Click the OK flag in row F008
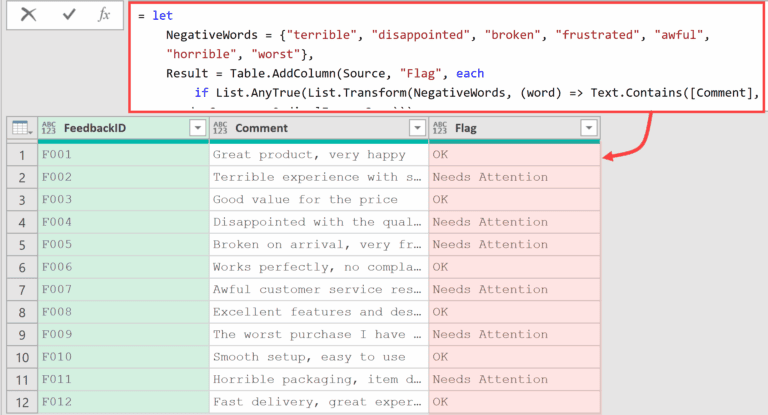 pos(514,312)
